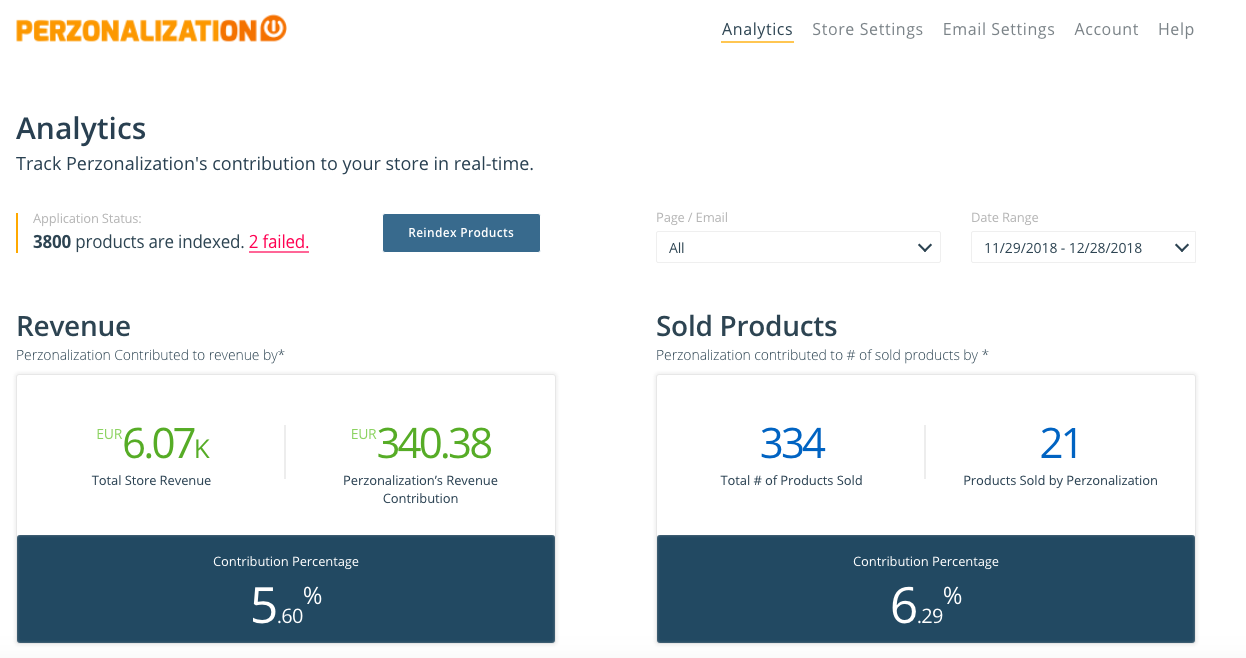The image size is (1246, 658).
Task: Follow the '2 failed.' link
Action: click(x=279, y=242)
